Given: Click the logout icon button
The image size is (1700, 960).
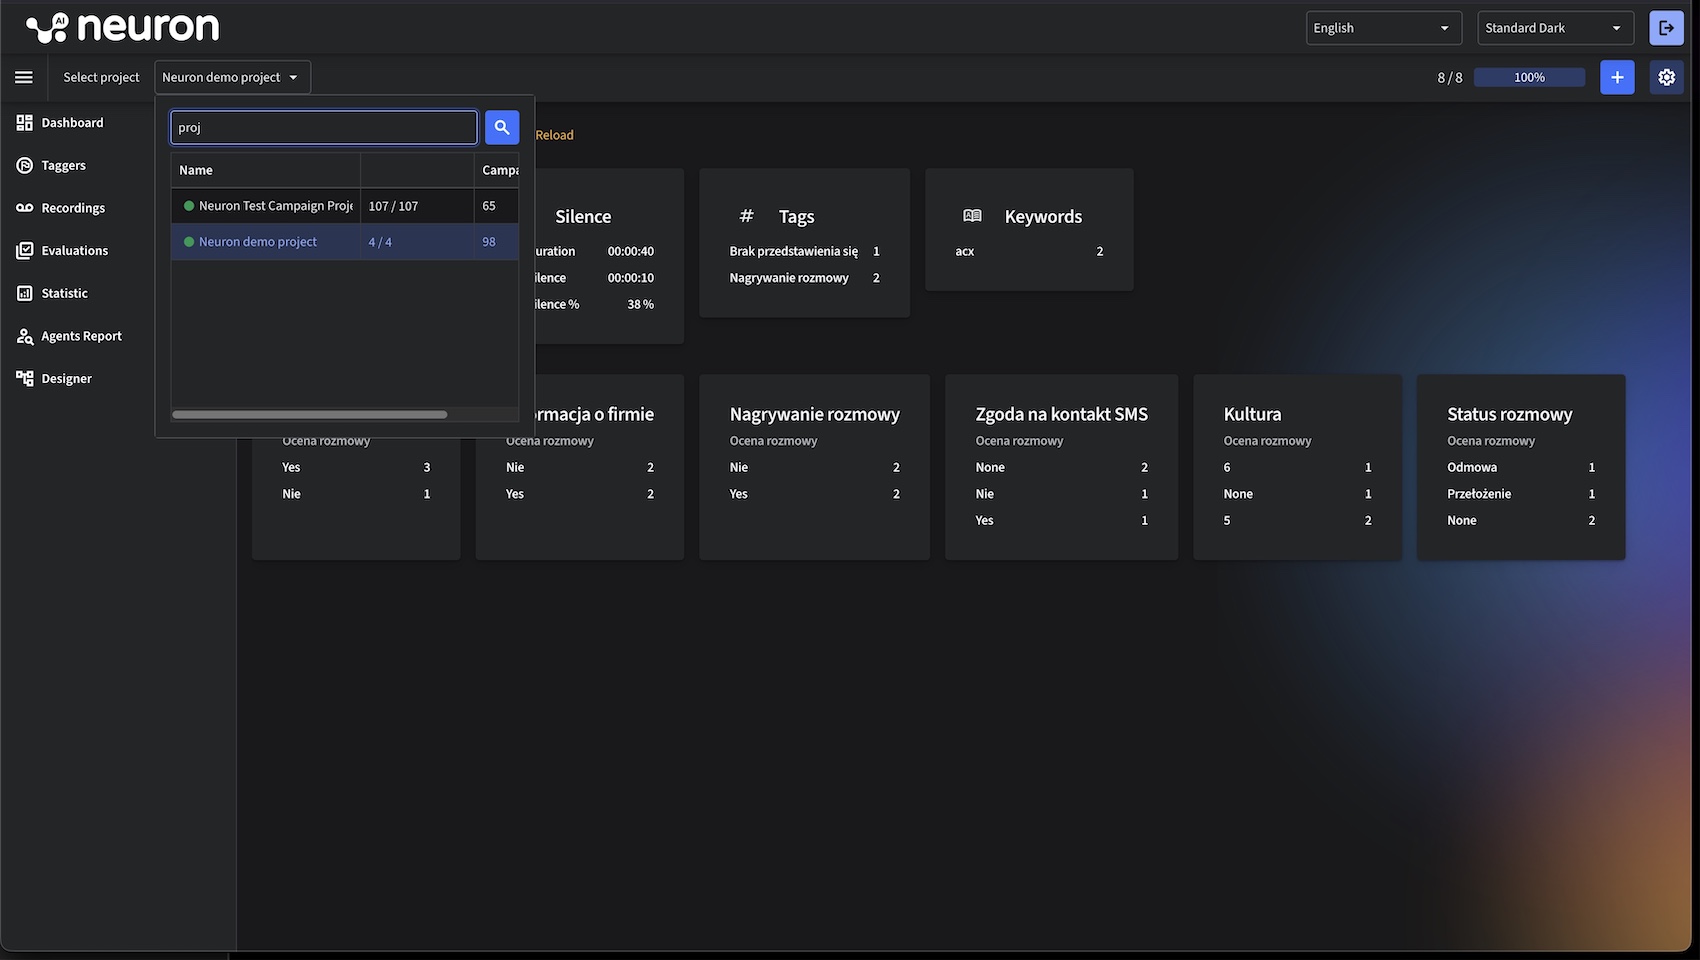Looking at the screenshot, I should pos(1666,28).
